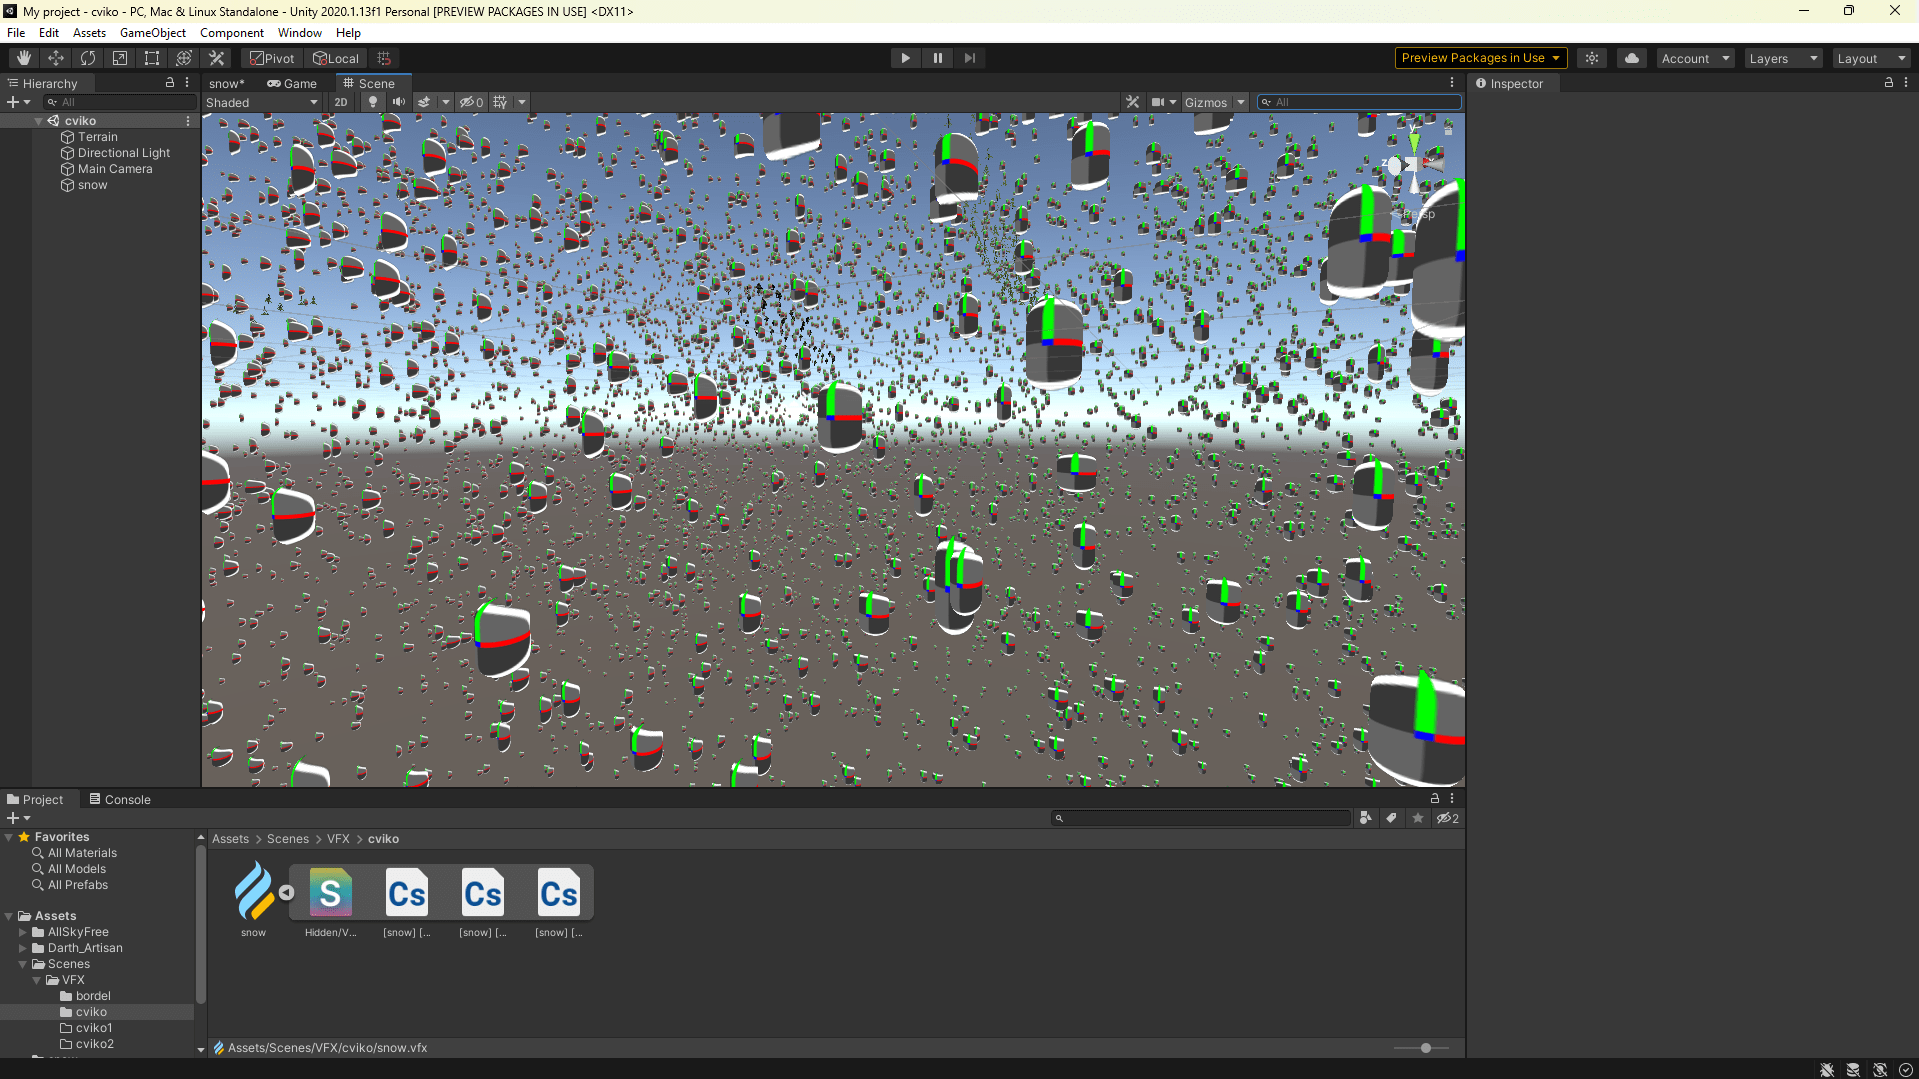Select the snow VFX asset thumbnail

[x=254, y=892]
